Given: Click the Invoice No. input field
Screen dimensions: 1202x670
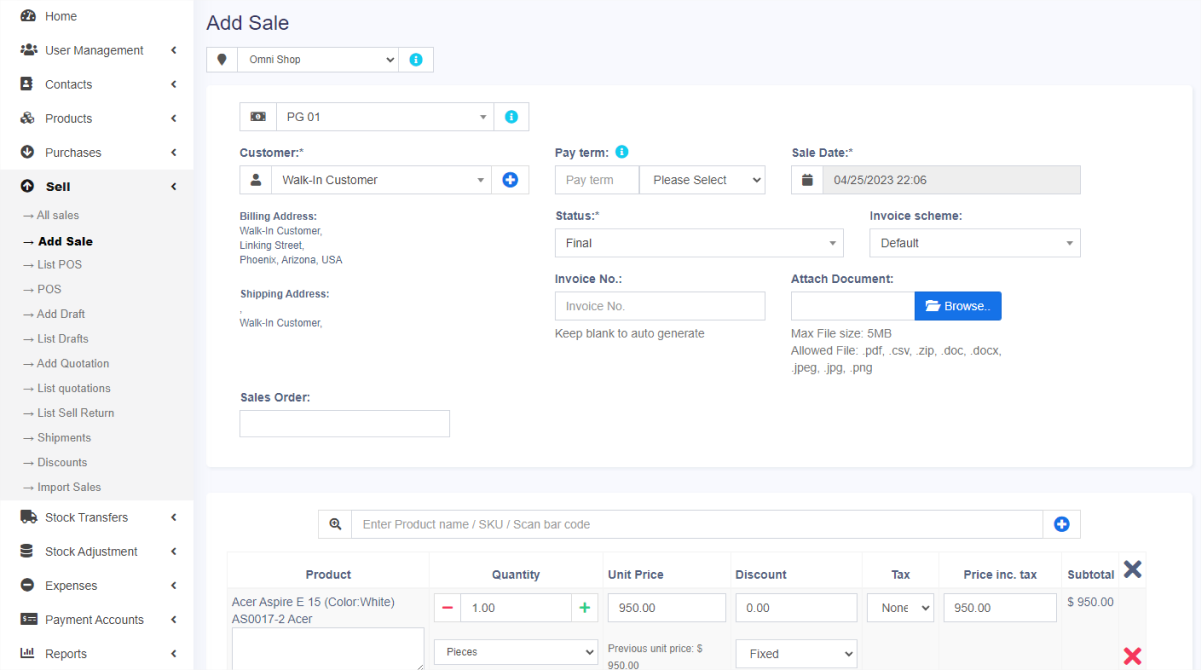Looking at the screenshot, I should point(660,306).
